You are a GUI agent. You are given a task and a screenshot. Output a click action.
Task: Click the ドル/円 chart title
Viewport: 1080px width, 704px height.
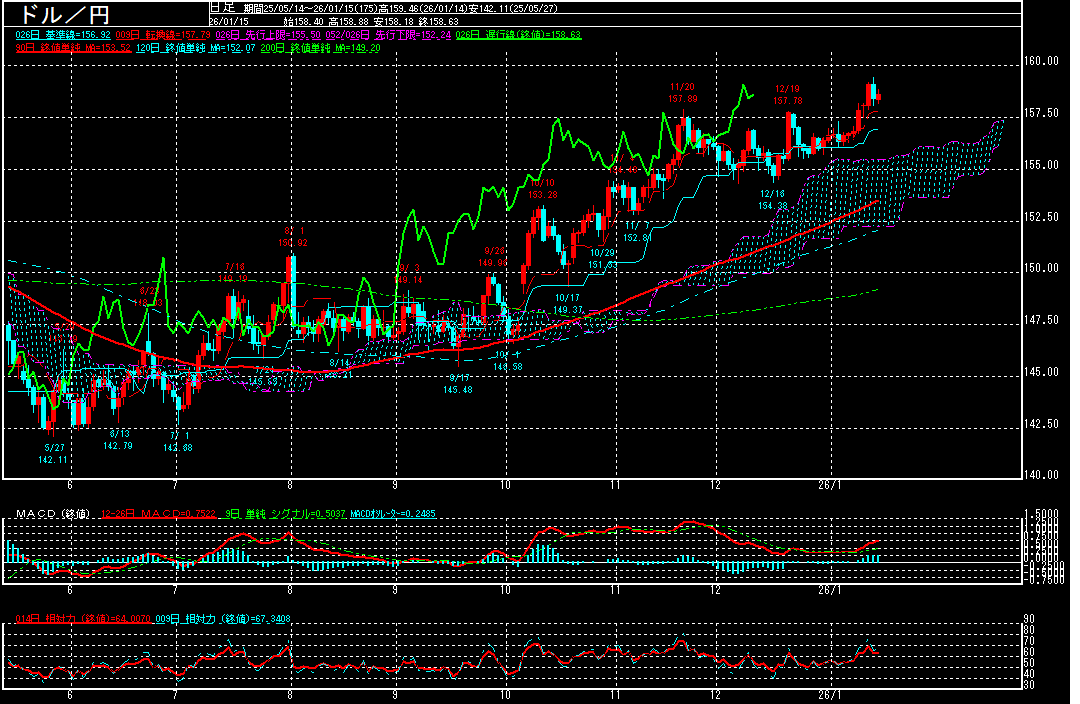[59, 15]
